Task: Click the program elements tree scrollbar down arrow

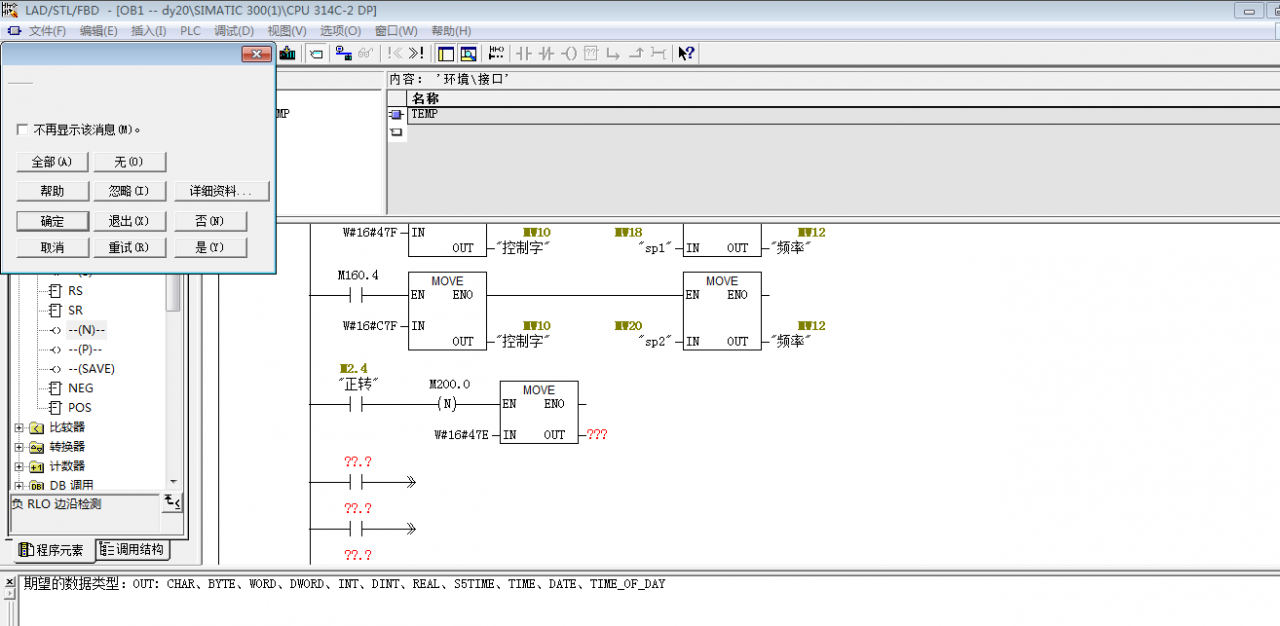Action: [x=174, y=482]
